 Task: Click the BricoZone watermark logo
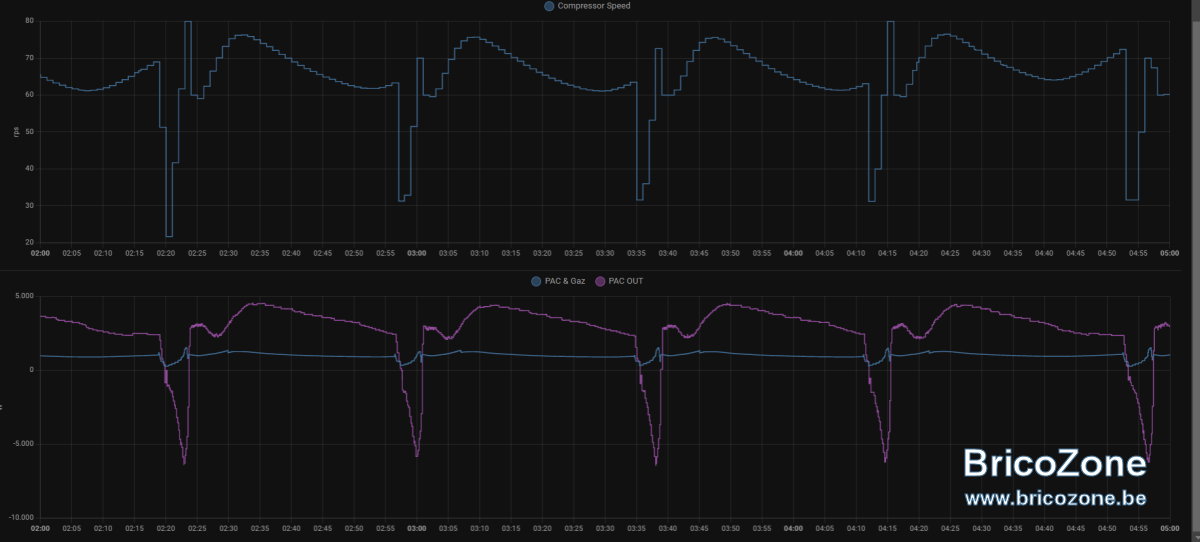point(1055,463)
